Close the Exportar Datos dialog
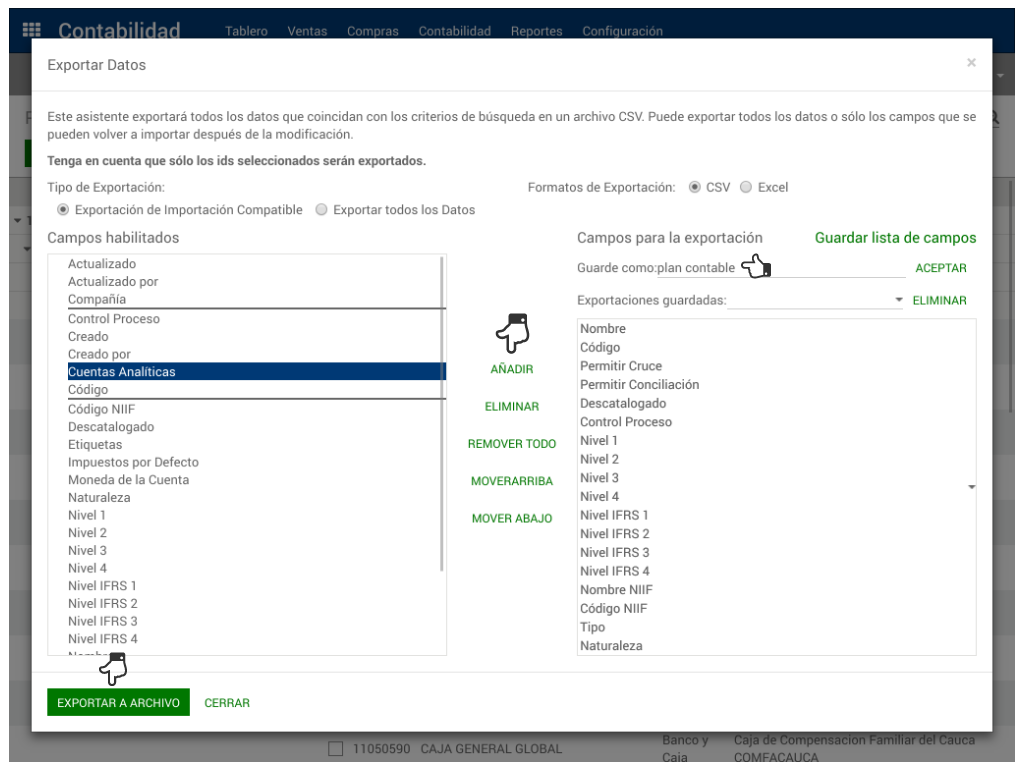The height and width of the screenshot is (767, 1023). [970, 63]
